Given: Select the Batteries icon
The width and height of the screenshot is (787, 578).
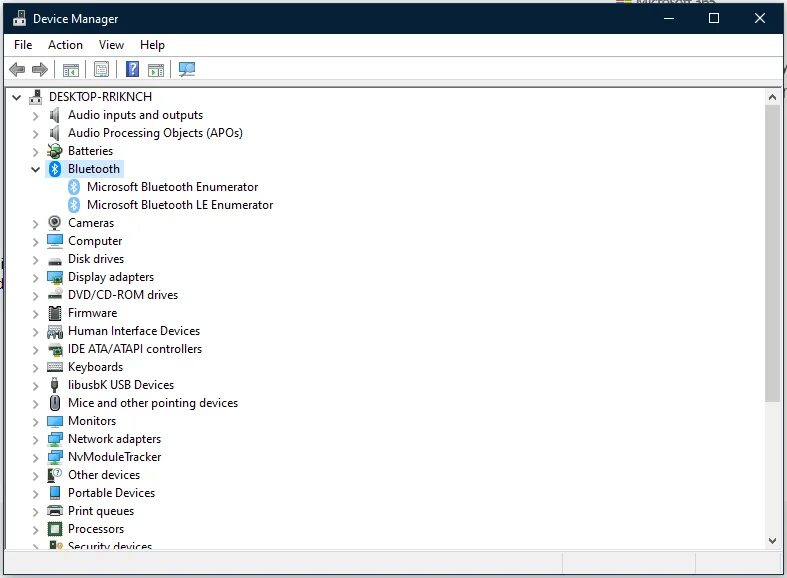Looking at the screenshot, I should coord(55,151).
